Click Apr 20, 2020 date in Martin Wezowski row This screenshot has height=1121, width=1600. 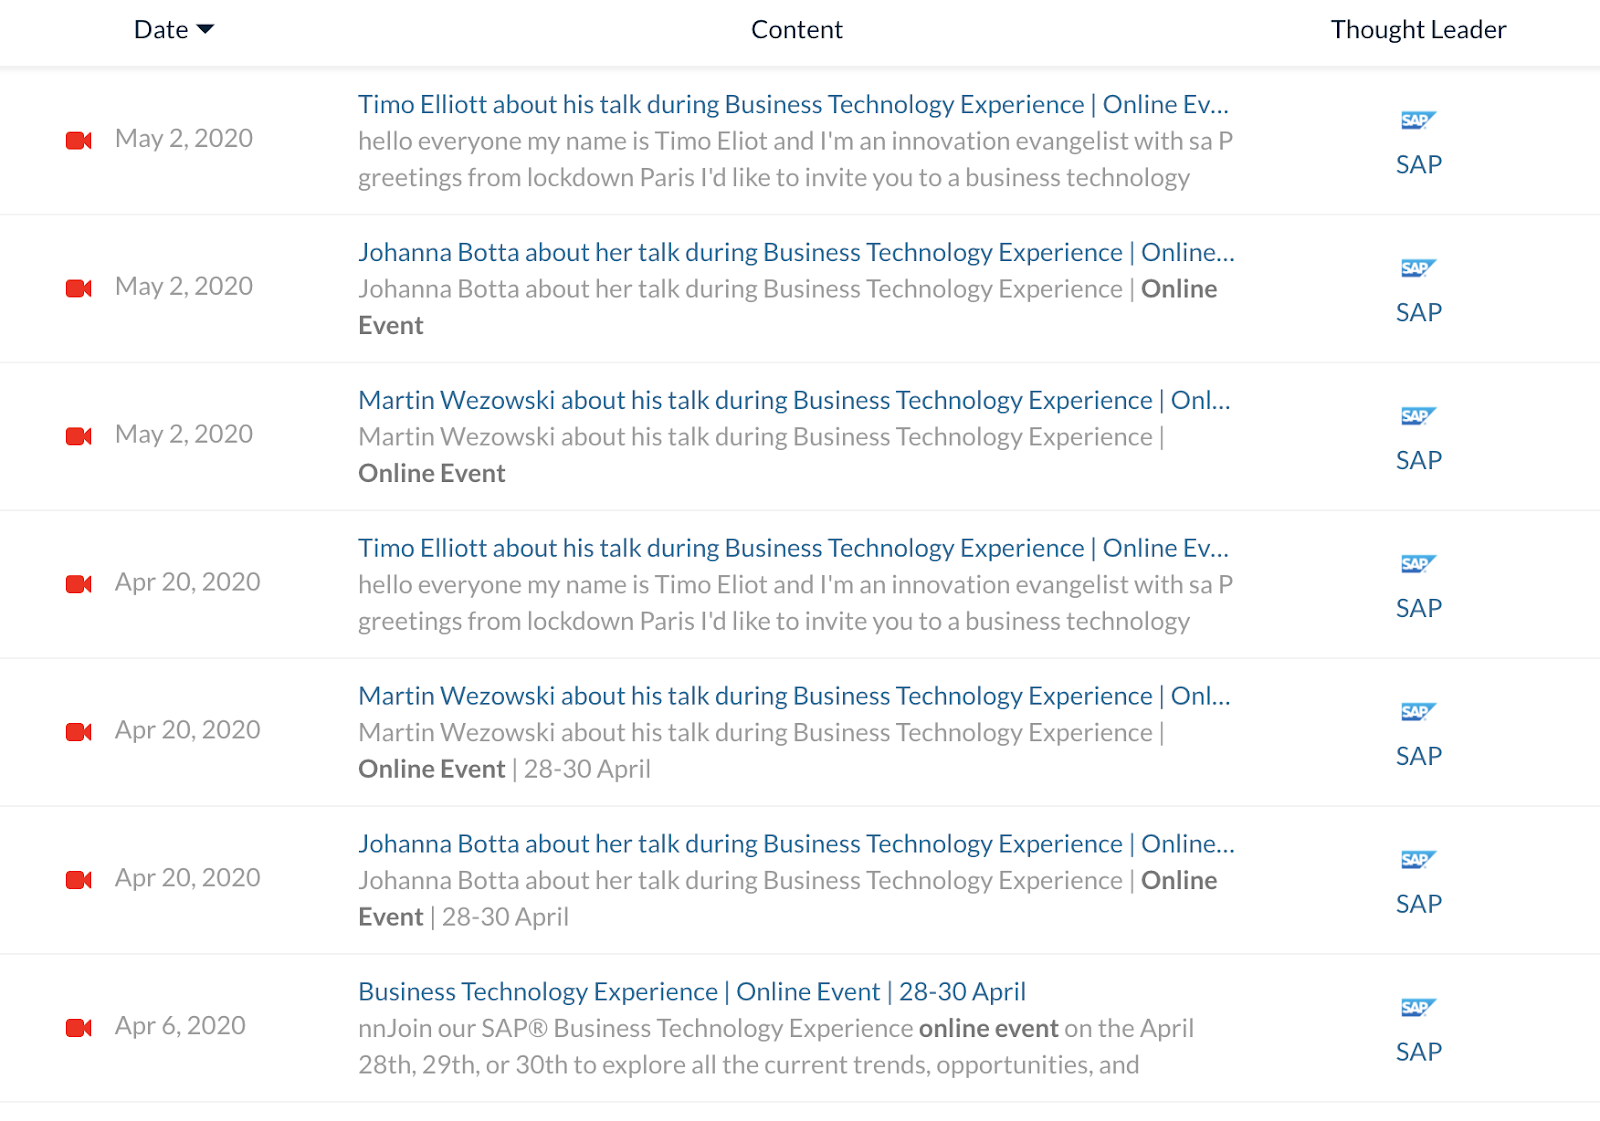tap(188, 731)
